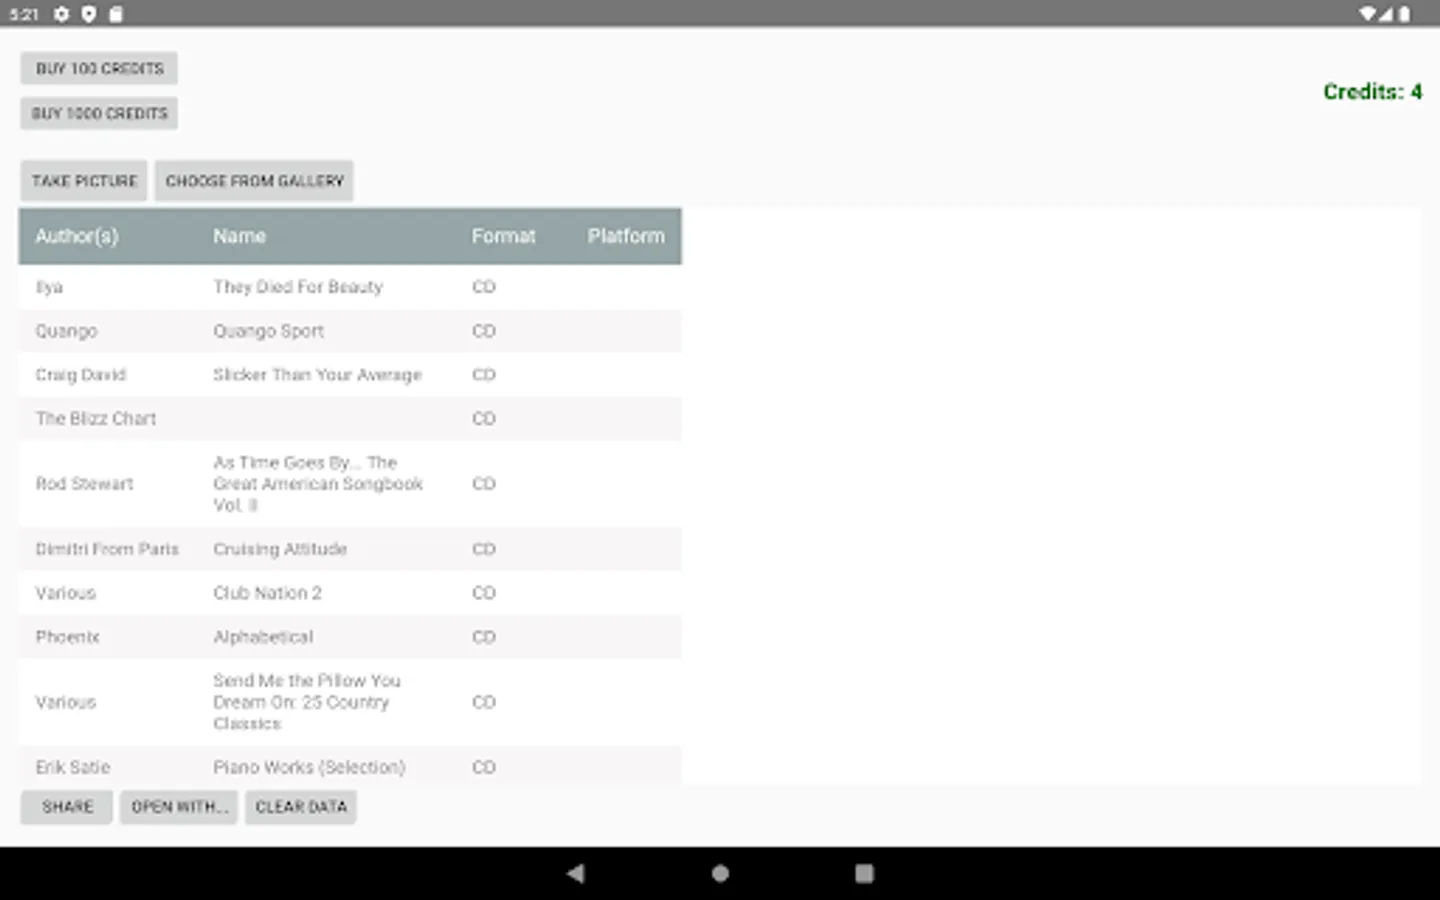Select the Rod Stewart album row
Image resolution: width=1440 pixels, height=900 pixels.
tap(300, 483)
